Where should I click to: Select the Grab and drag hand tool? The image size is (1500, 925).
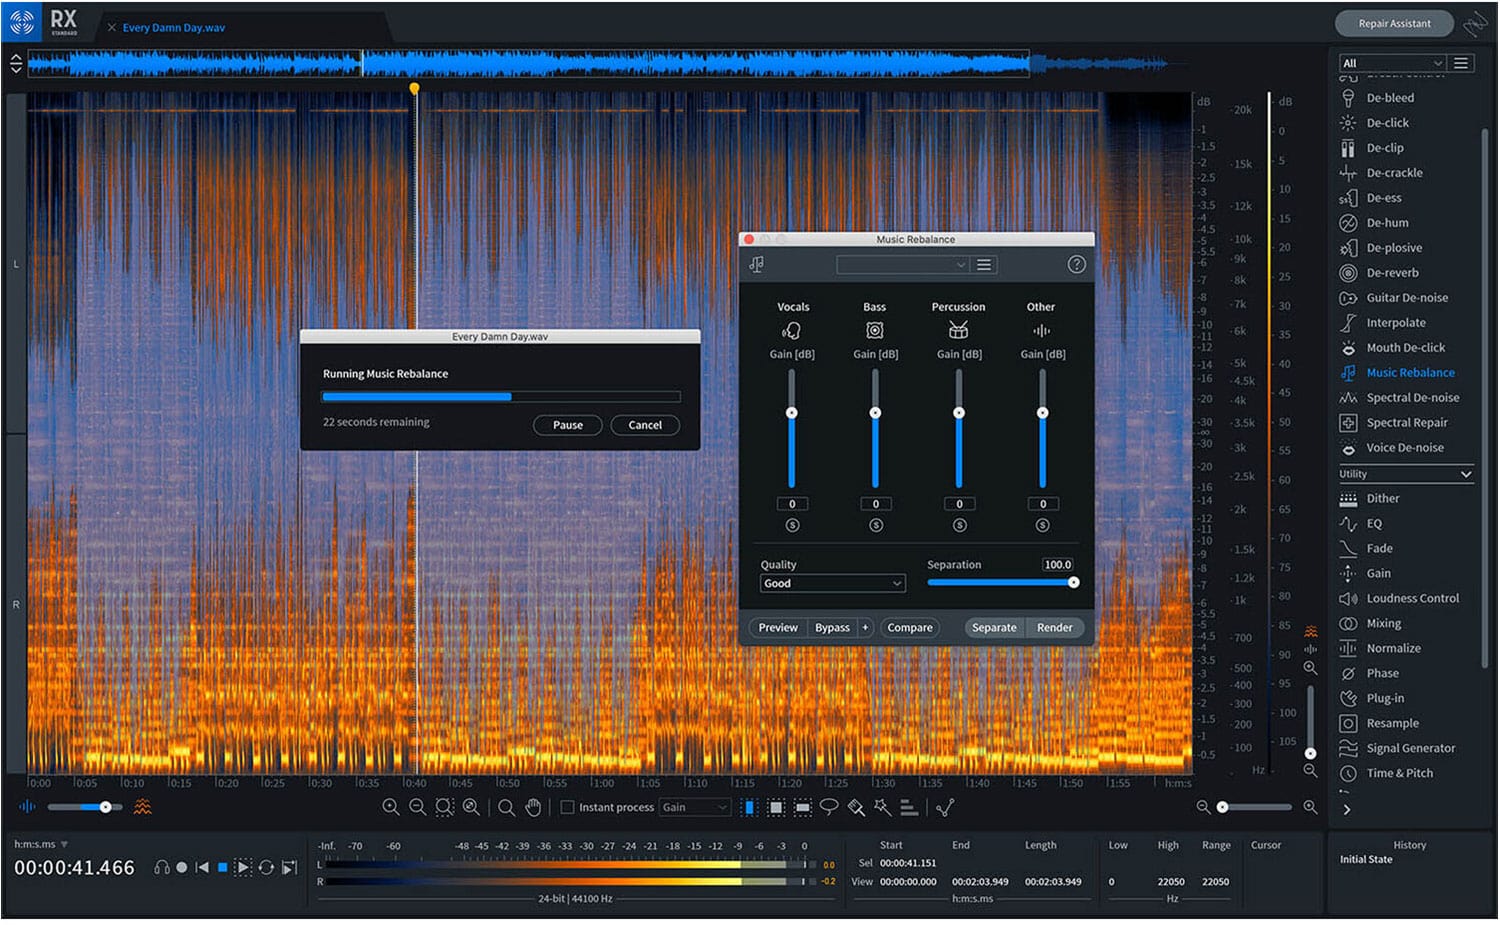pos(533,807)
